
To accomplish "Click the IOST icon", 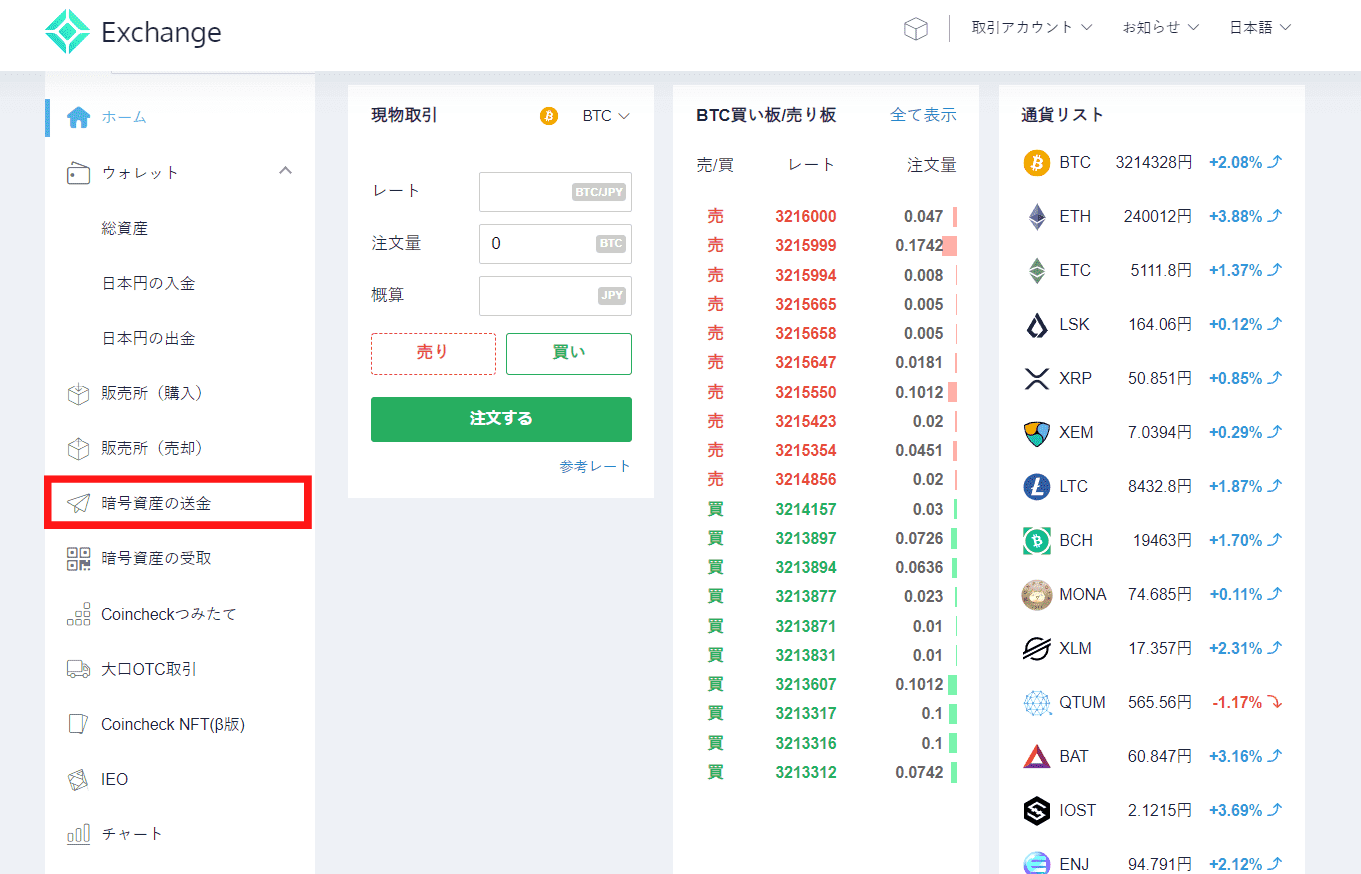I will tap(1037, 810).
